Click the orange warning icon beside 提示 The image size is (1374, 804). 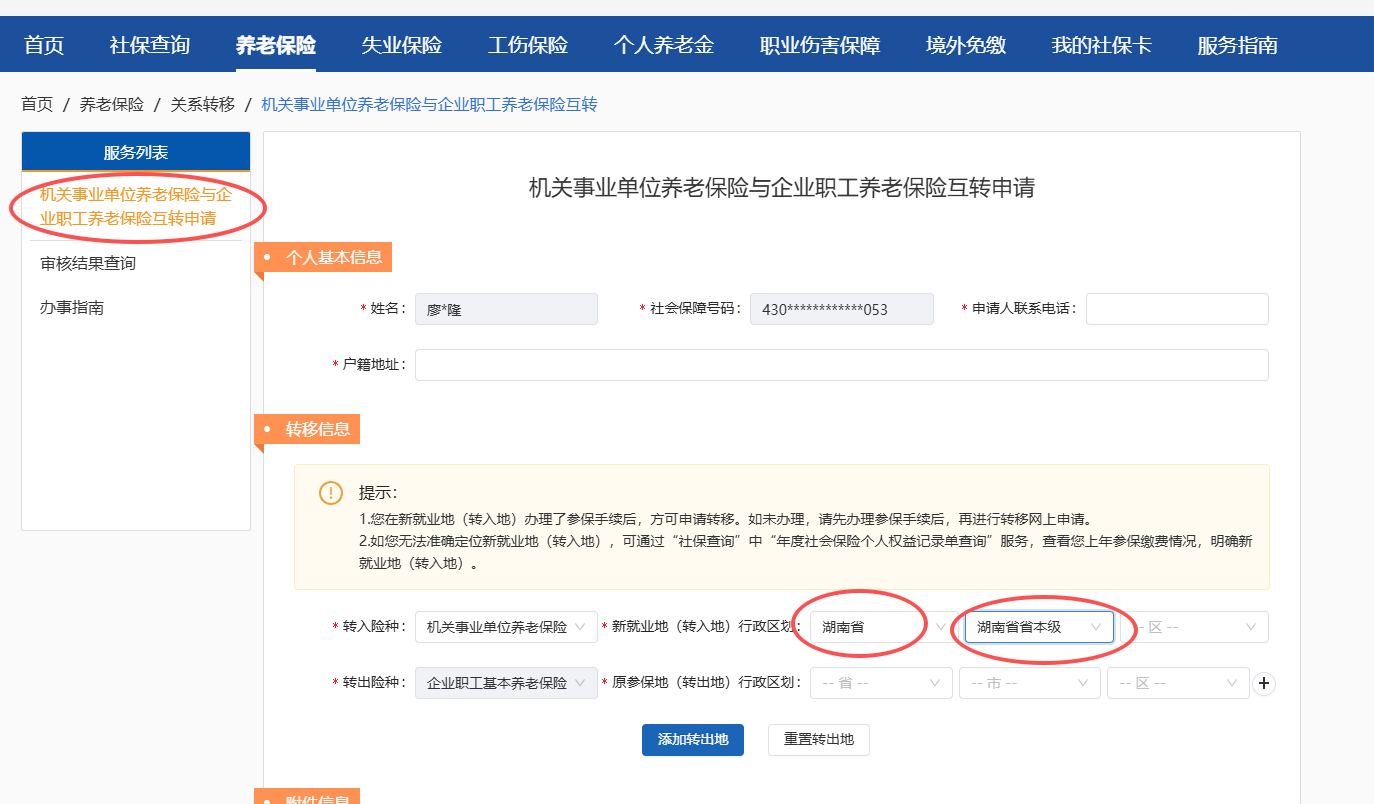pos(330,493)
